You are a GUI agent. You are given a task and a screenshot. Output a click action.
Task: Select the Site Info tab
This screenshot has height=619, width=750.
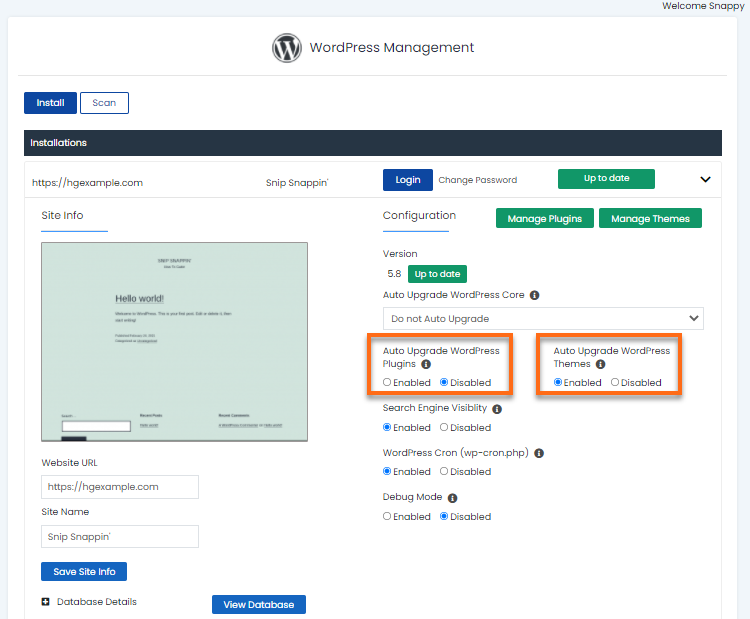[63, 215]
